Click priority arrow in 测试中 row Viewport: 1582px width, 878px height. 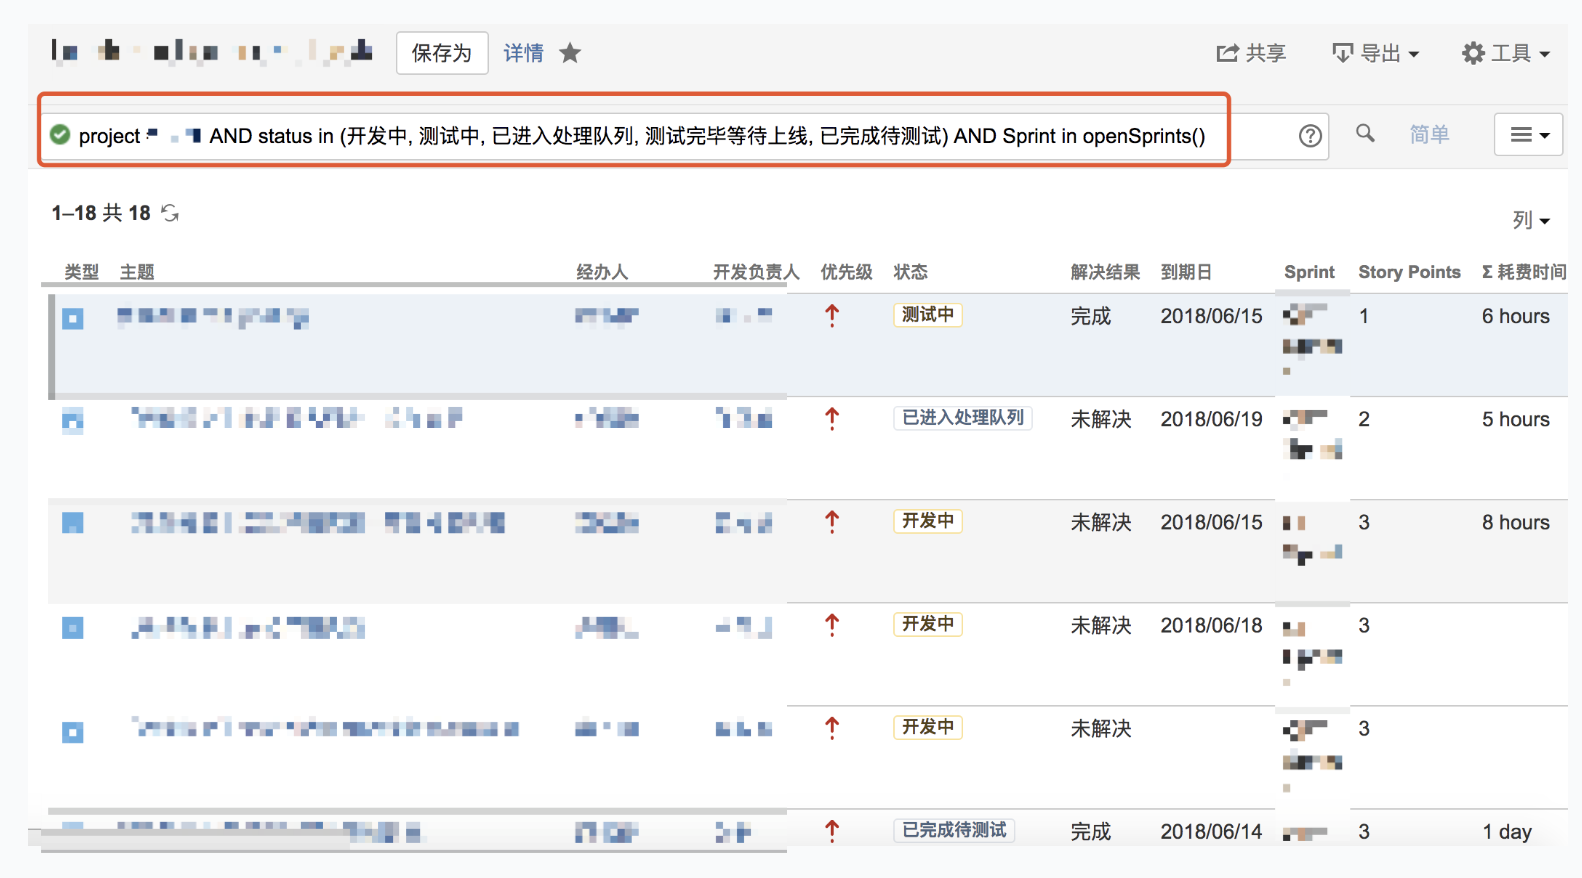[832, 316]
